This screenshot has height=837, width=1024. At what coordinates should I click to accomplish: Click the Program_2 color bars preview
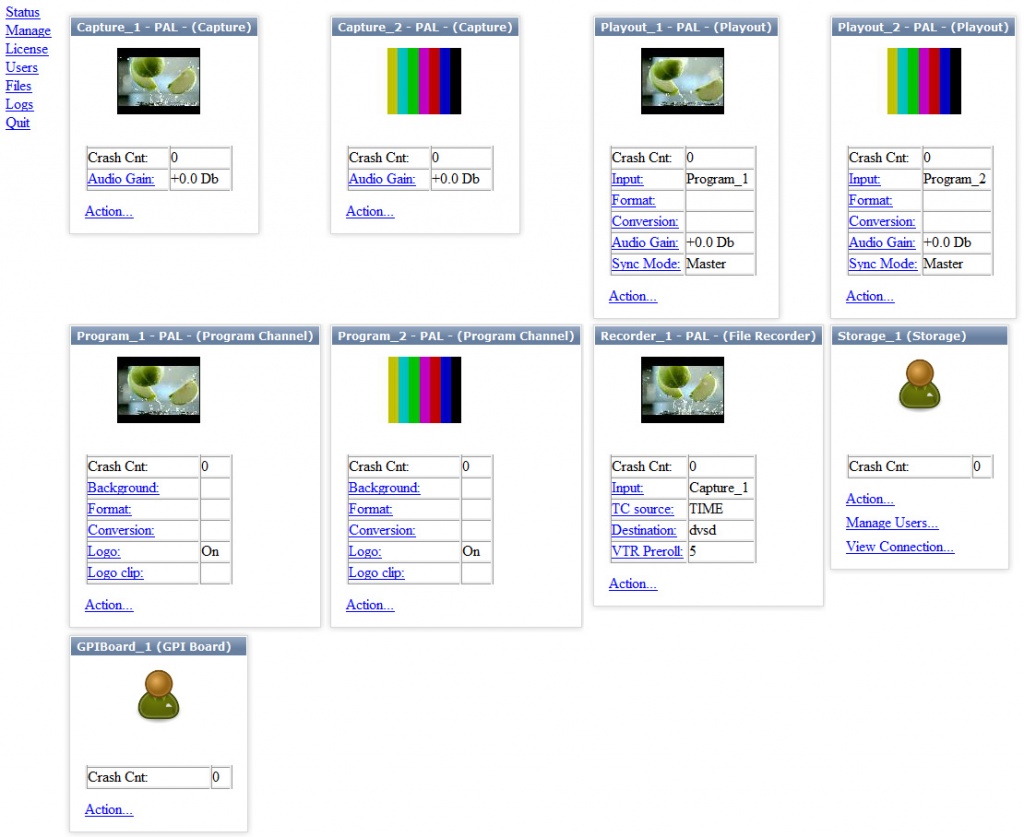click(424, 390)
